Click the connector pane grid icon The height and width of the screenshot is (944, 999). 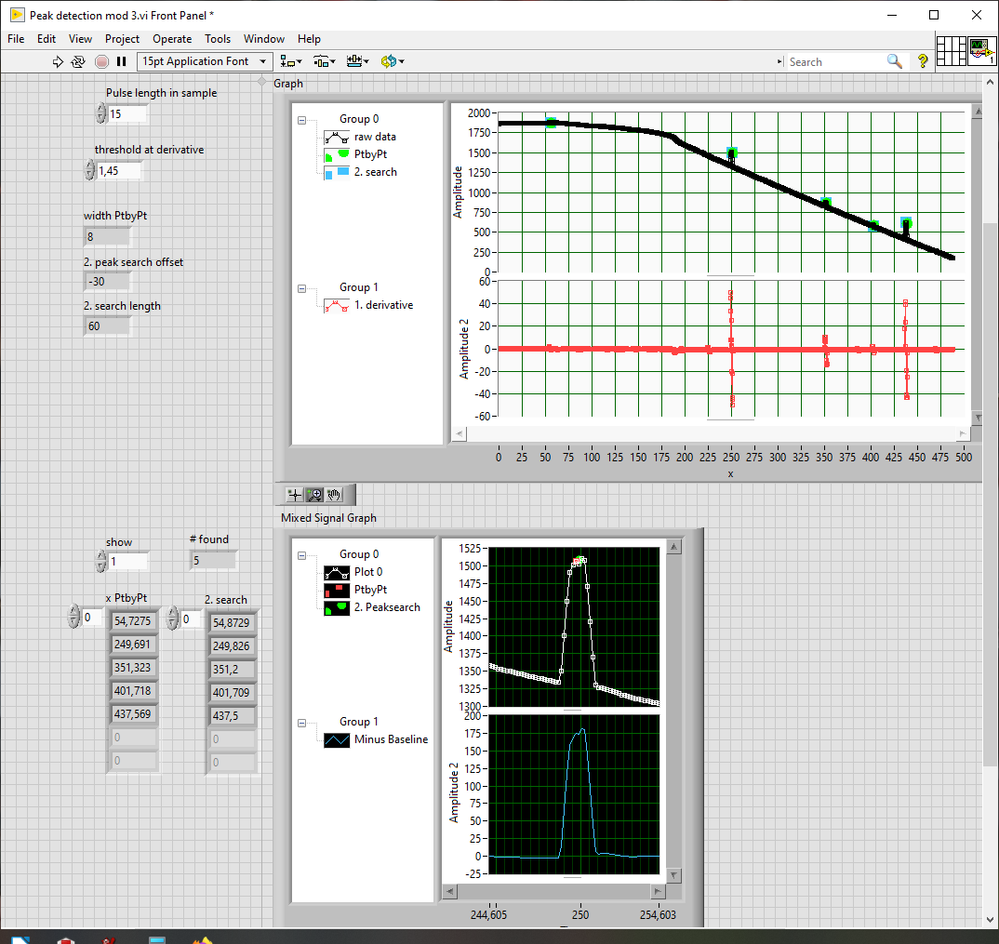click(x=951, y=50)
